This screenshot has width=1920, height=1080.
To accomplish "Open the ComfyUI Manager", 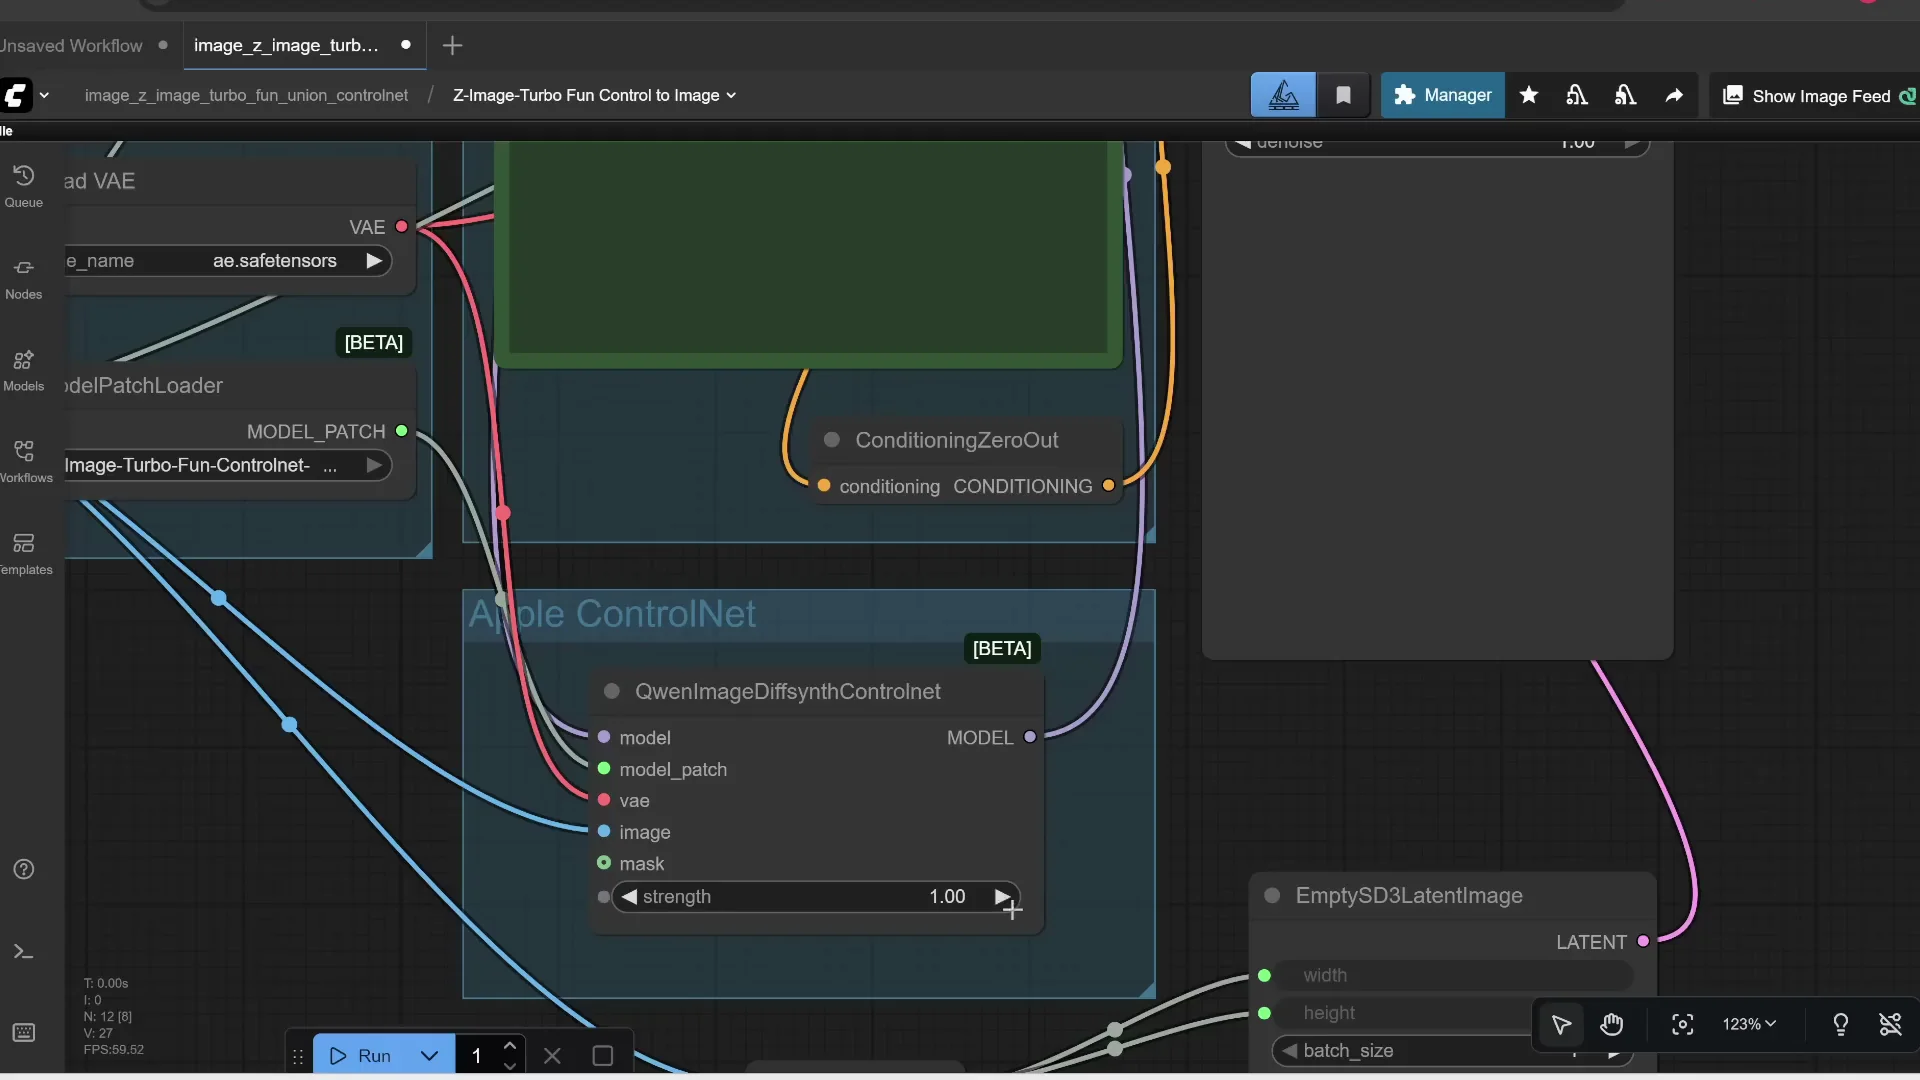I will [x=1441, y=95].
